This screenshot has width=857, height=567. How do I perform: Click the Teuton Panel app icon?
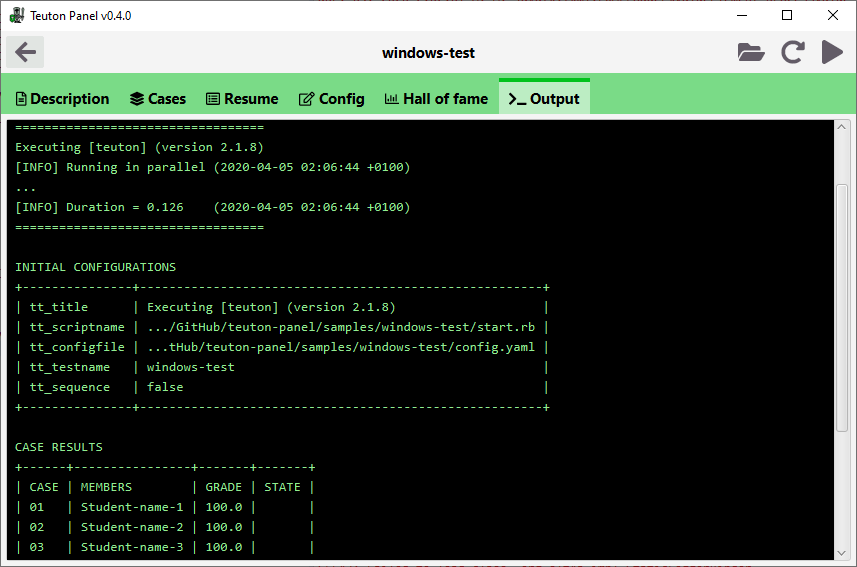(x=16, y=15)
